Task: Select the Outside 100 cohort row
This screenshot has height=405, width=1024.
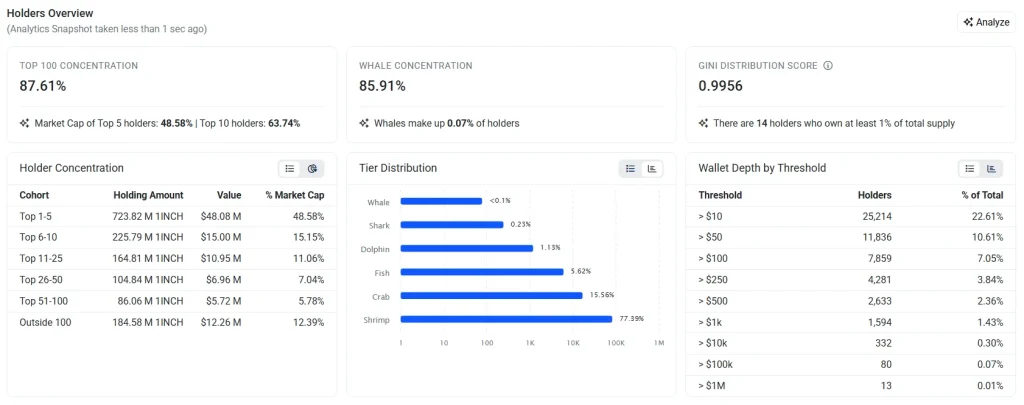Action: tap(172, 322)
